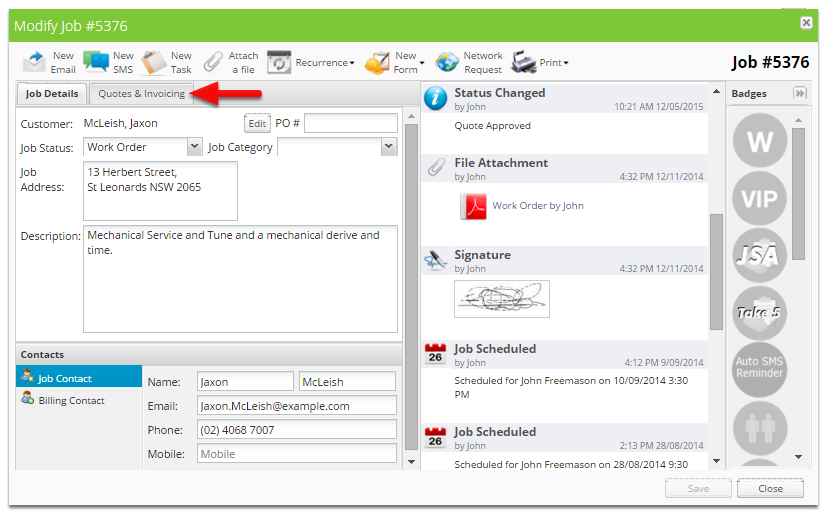Click the Close button at the bottom

pos(770,488)
